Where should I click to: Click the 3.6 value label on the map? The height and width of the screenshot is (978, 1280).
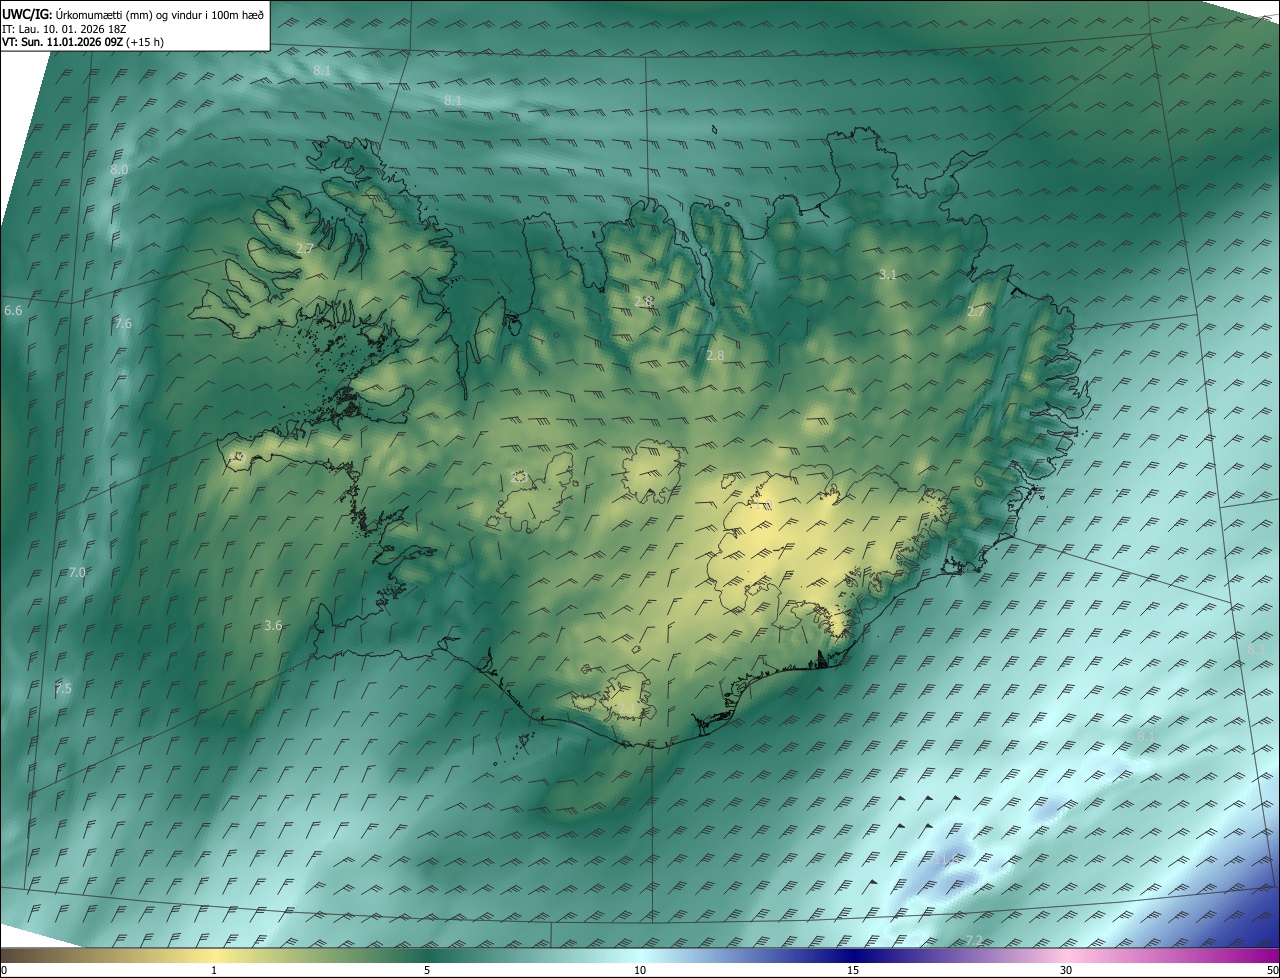[x=273, y=625]
